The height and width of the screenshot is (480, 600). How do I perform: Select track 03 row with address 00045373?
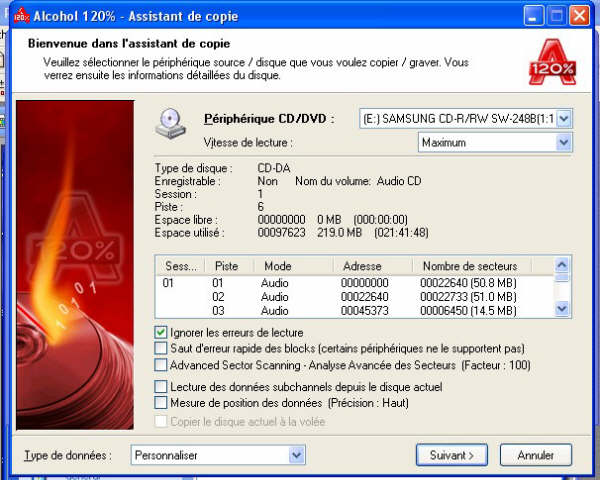point(355,310)
